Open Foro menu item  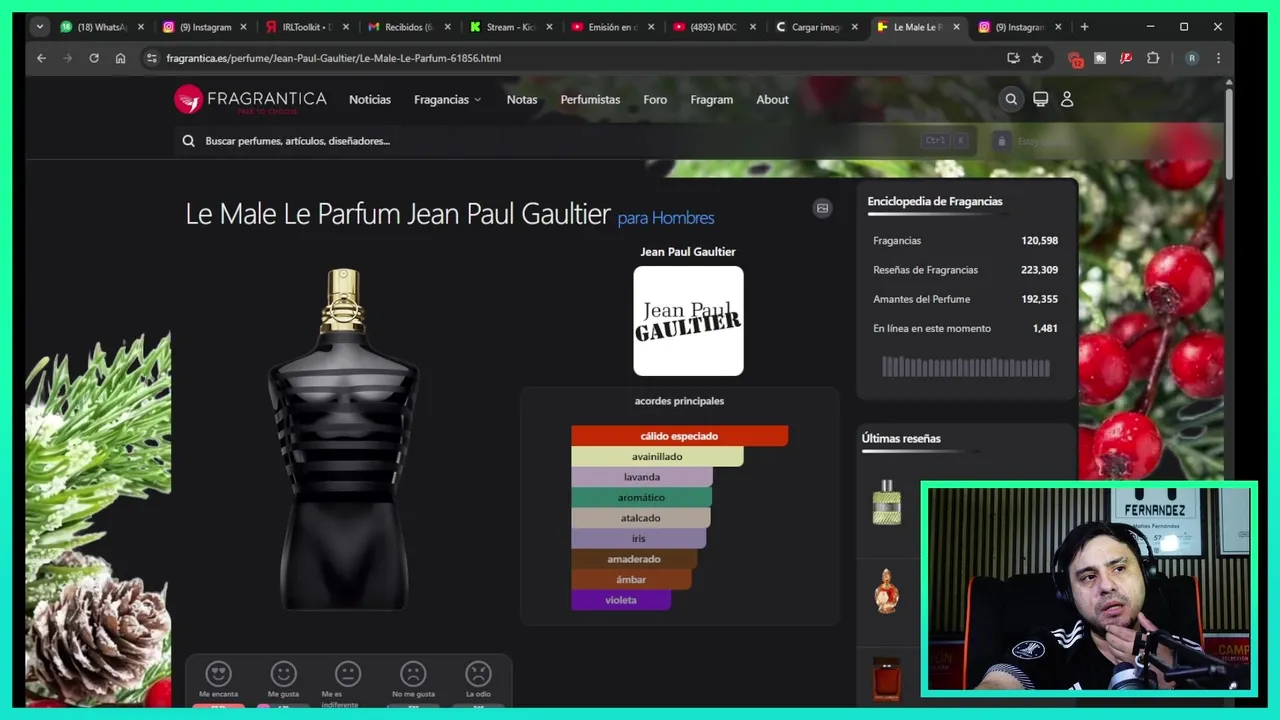[x=655, y=99]
